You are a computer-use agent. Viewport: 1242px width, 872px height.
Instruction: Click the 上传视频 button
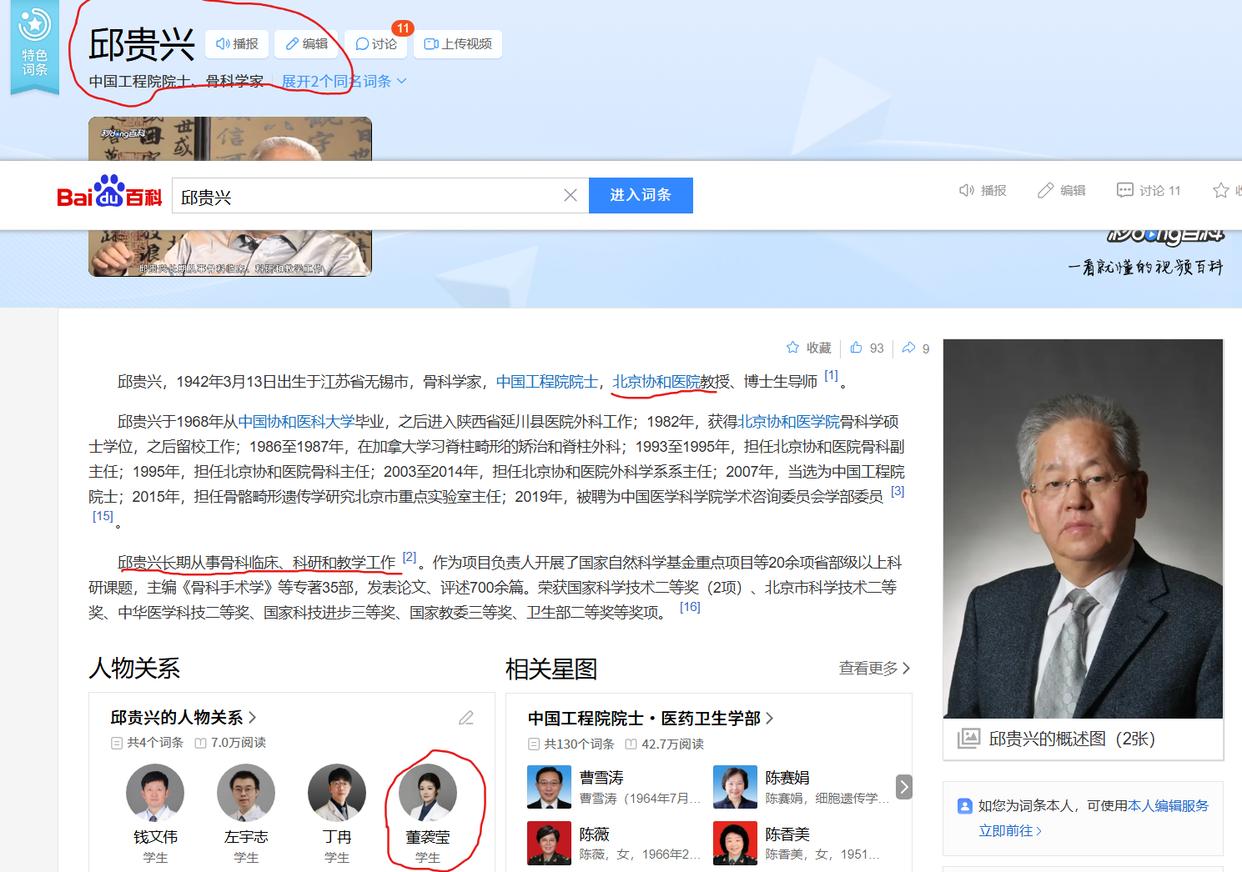tap(458, 44)
